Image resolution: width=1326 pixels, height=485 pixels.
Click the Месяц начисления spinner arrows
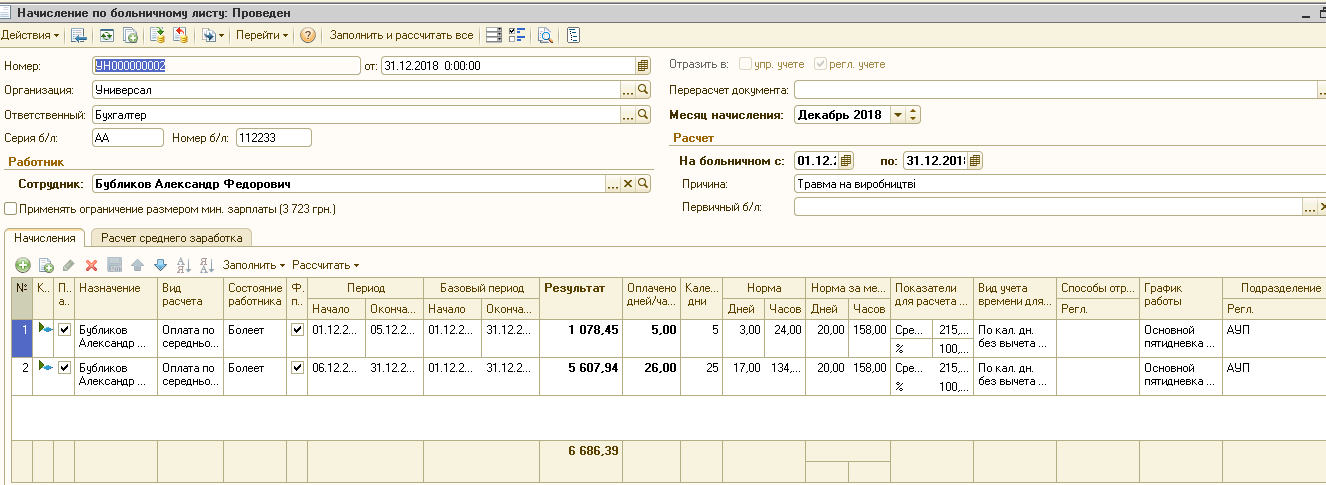tap(913, 115)
